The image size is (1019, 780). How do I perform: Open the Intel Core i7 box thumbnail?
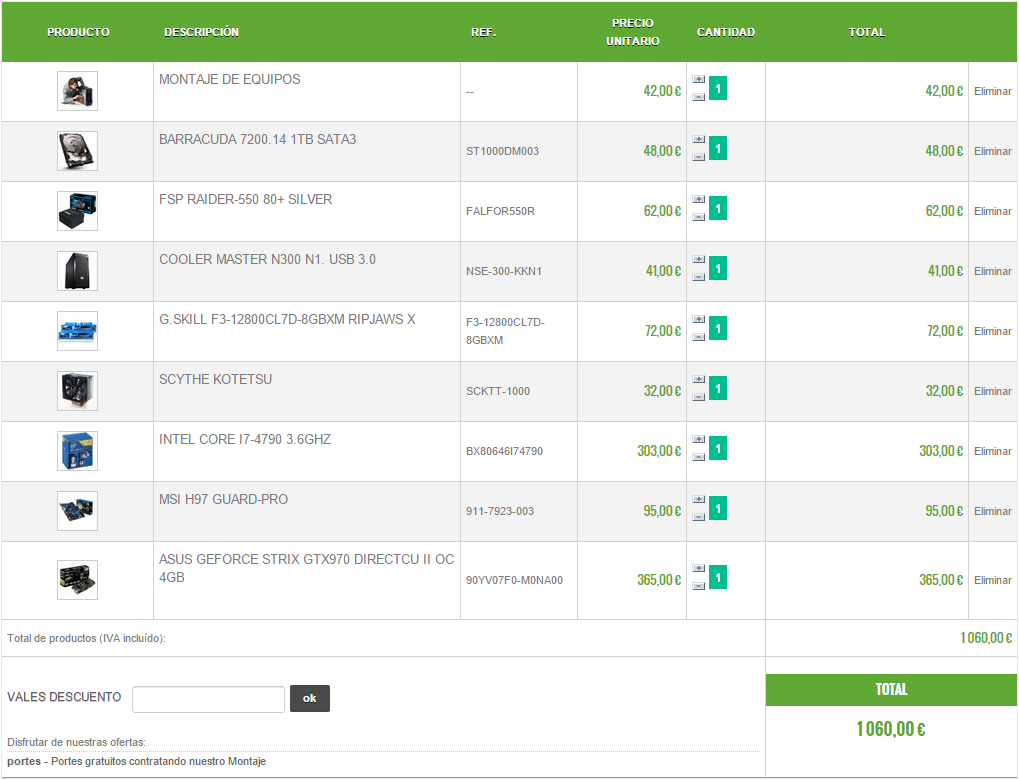77,451
